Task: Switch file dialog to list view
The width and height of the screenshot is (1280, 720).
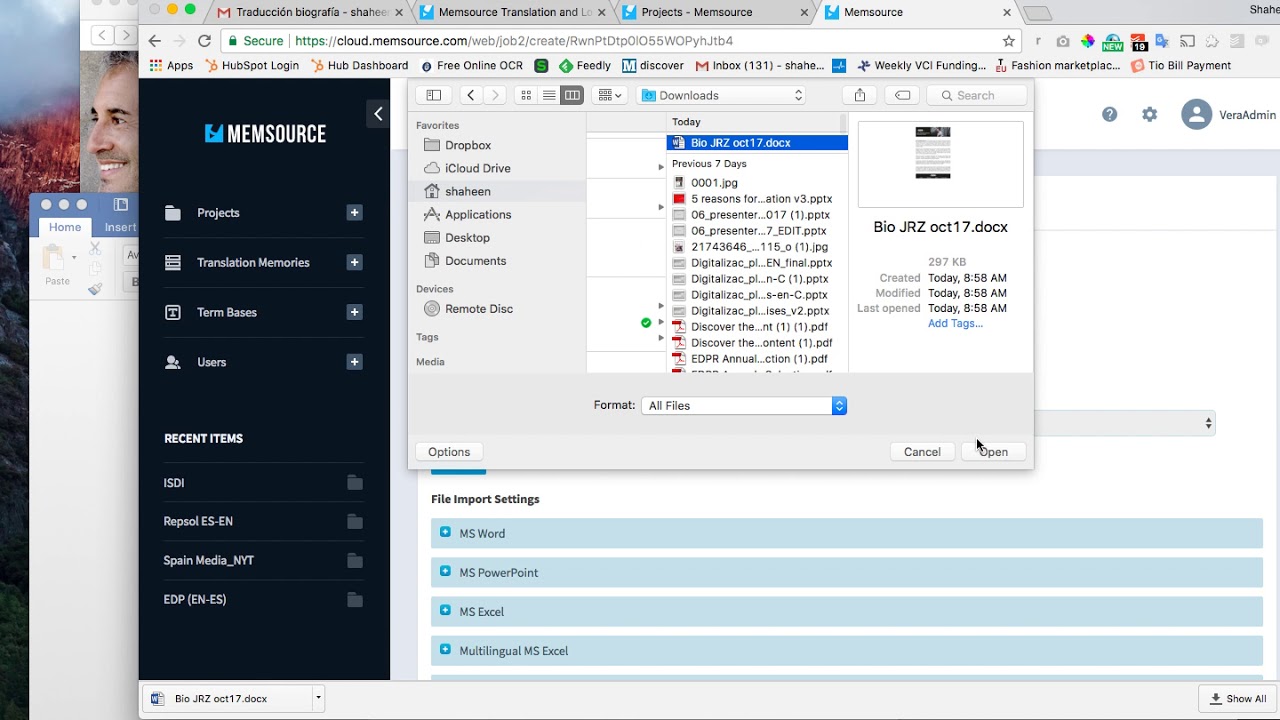Action: tap(549, 95)
